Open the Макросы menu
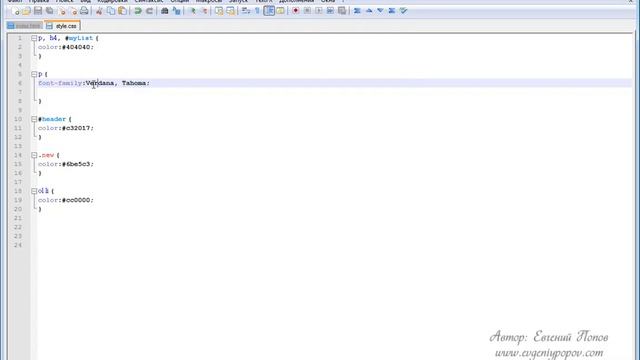This screenshot has height=360, width=640. [x=209, y=1]
